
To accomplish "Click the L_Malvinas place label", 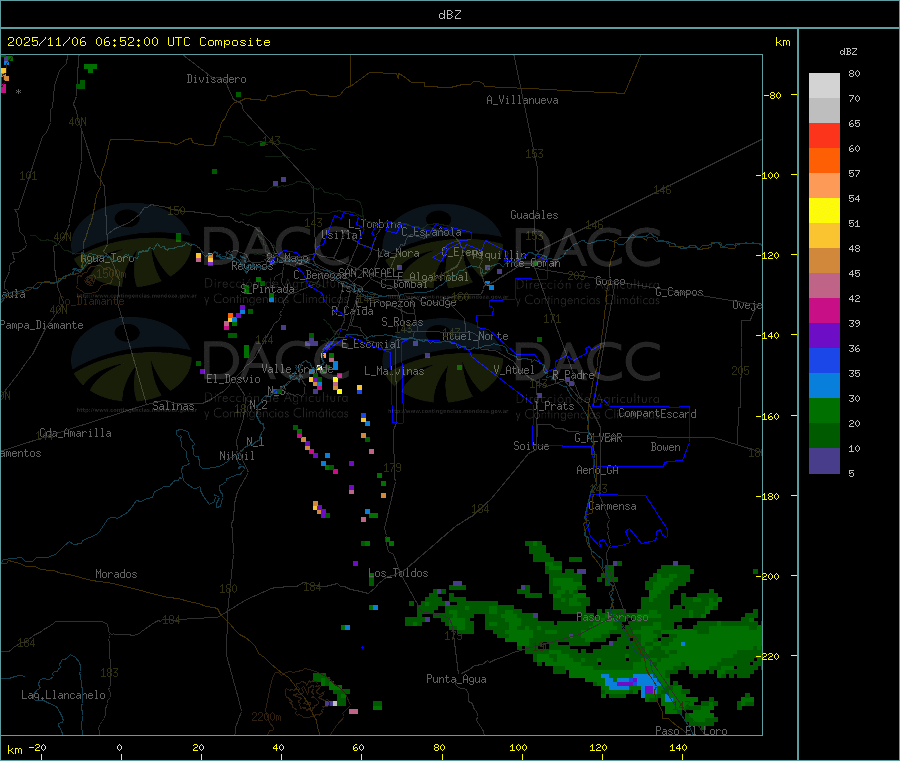I will click(x=394, y=371).
